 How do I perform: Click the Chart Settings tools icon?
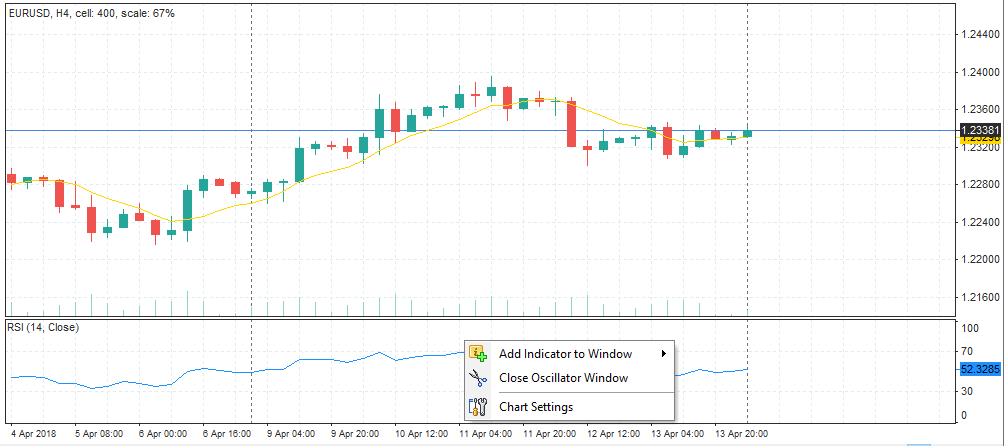pos(478,407)
